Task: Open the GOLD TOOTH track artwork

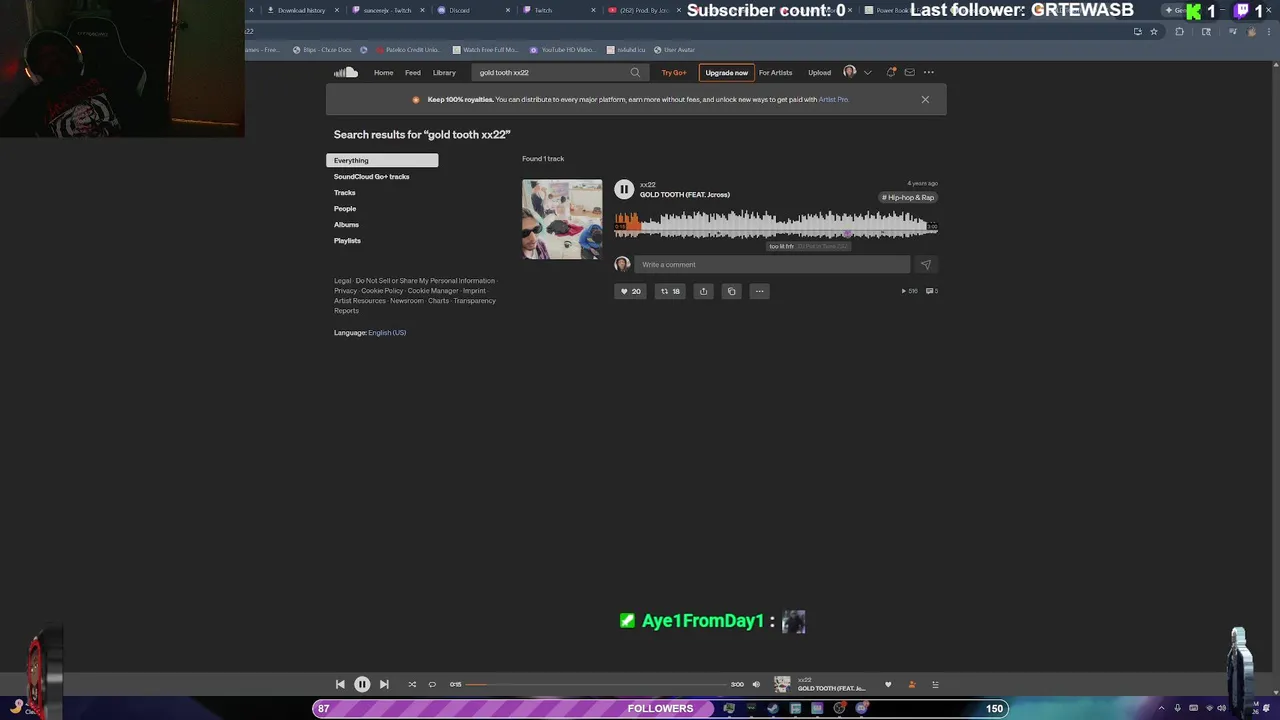Action: click(562, 219)
